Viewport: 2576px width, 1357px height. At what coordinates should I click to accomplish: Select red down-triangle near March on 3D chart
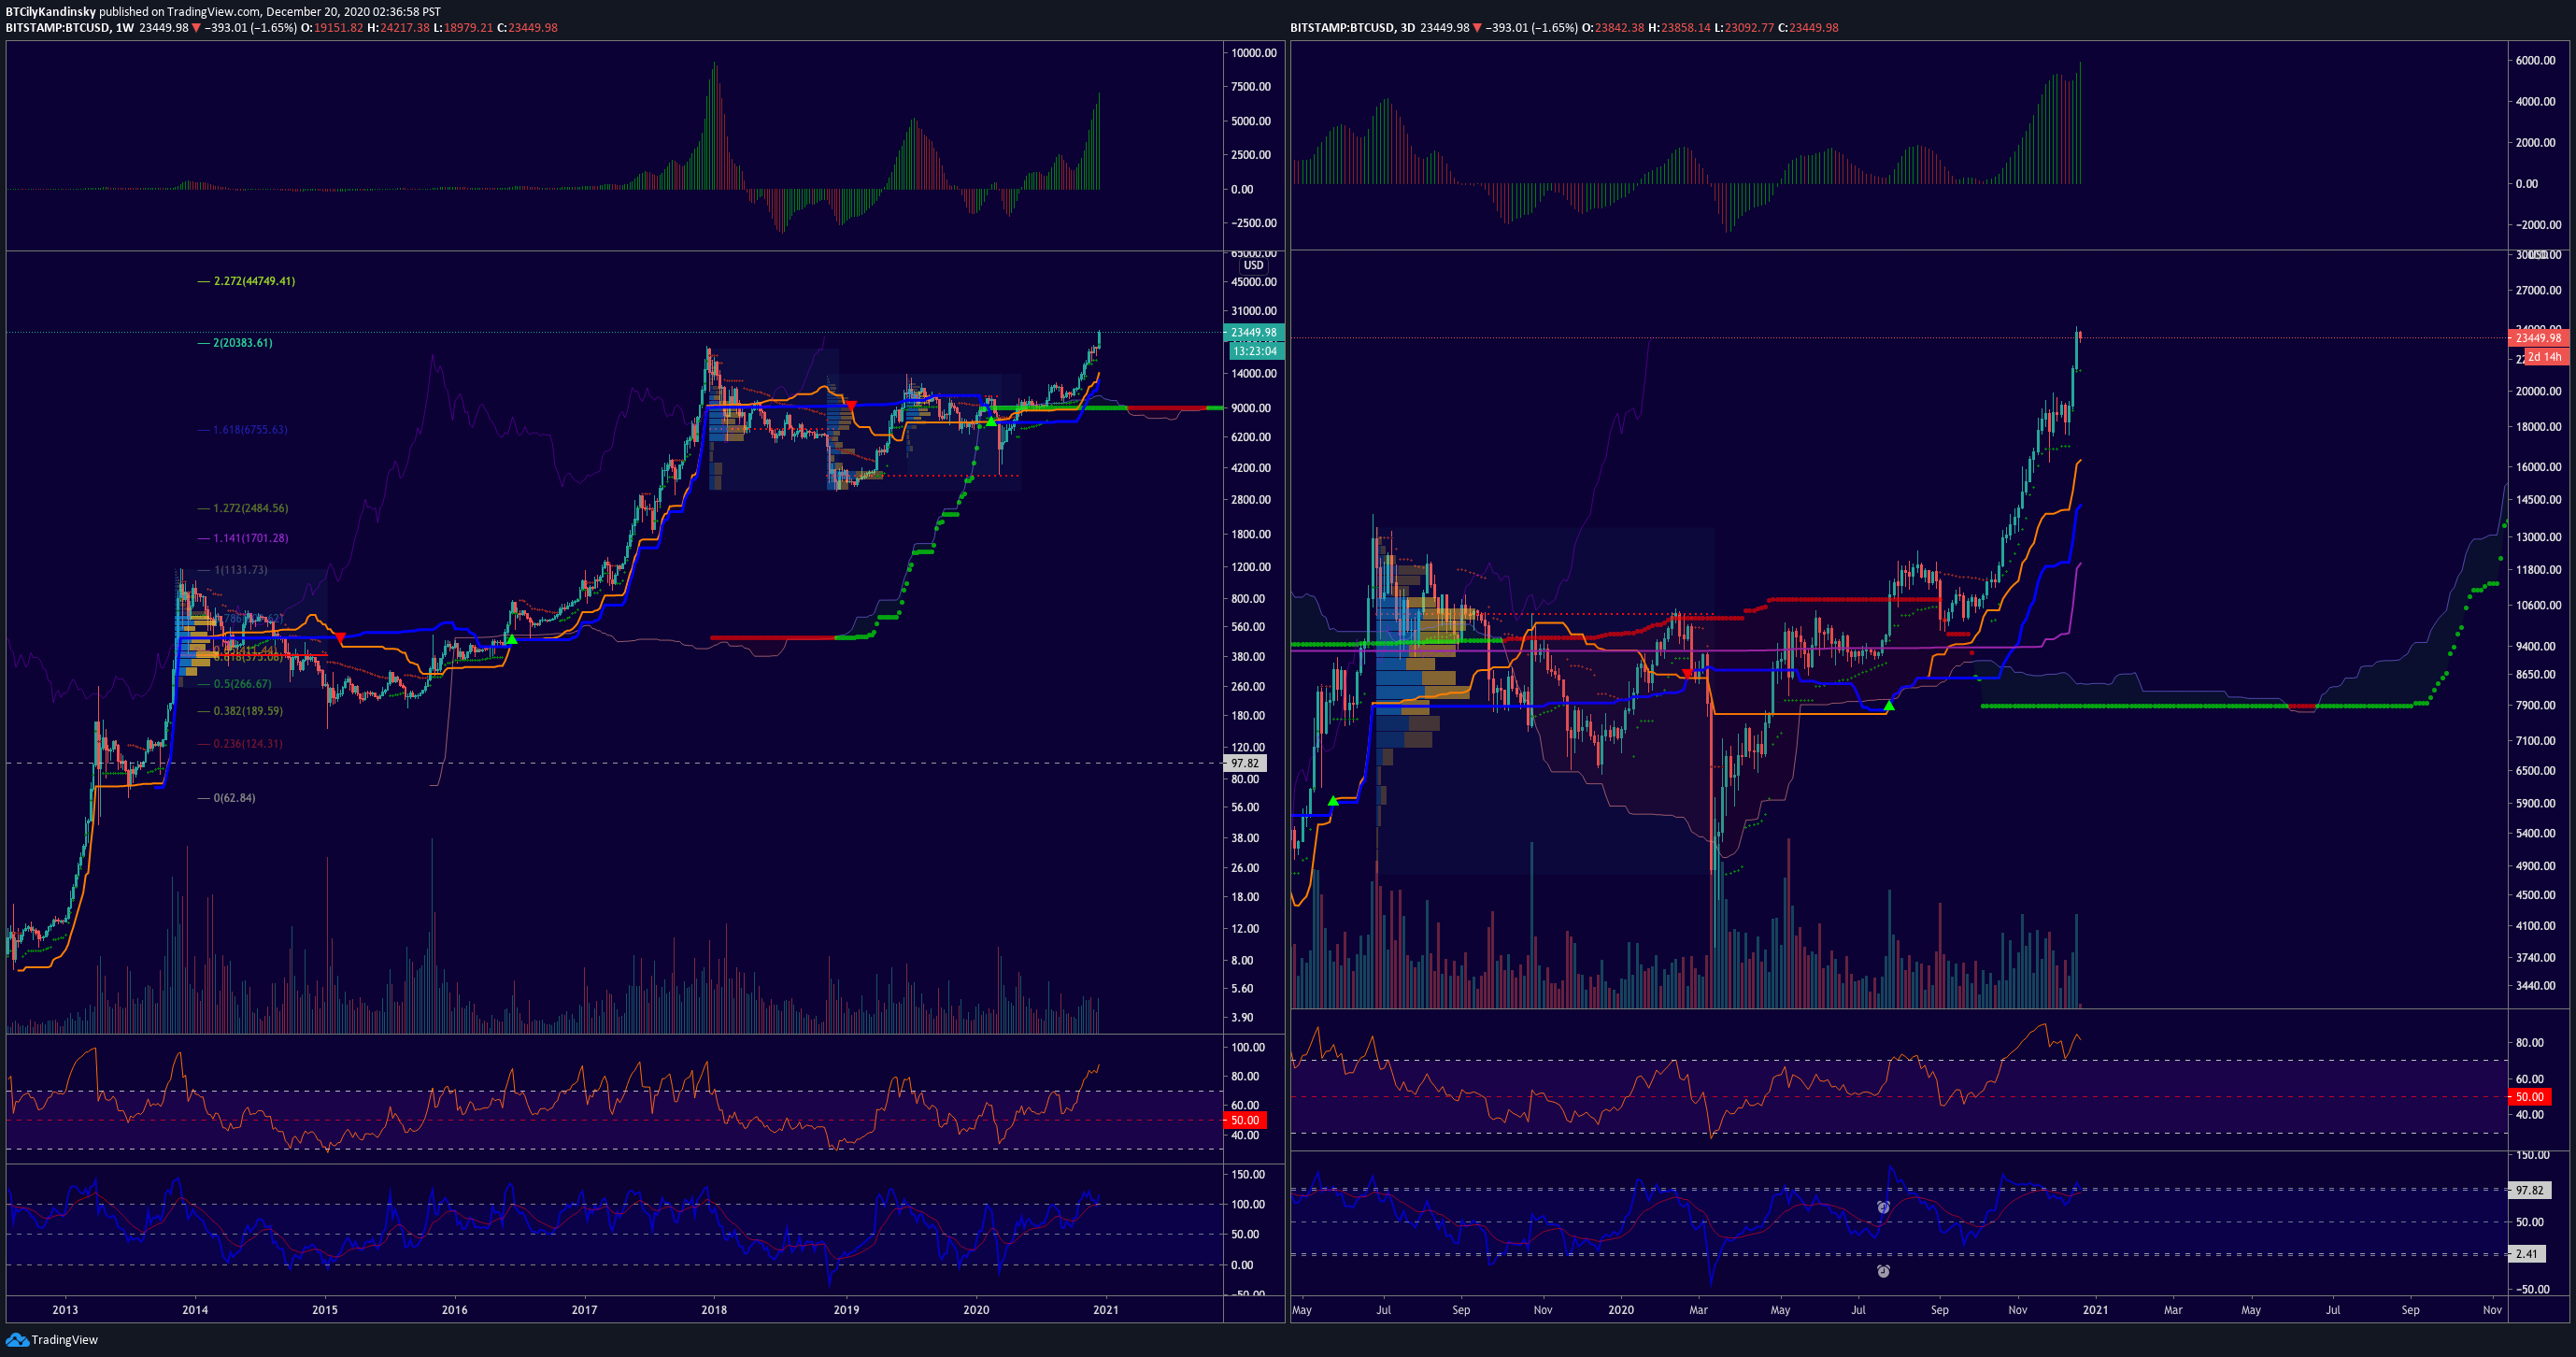point(1688,675)
